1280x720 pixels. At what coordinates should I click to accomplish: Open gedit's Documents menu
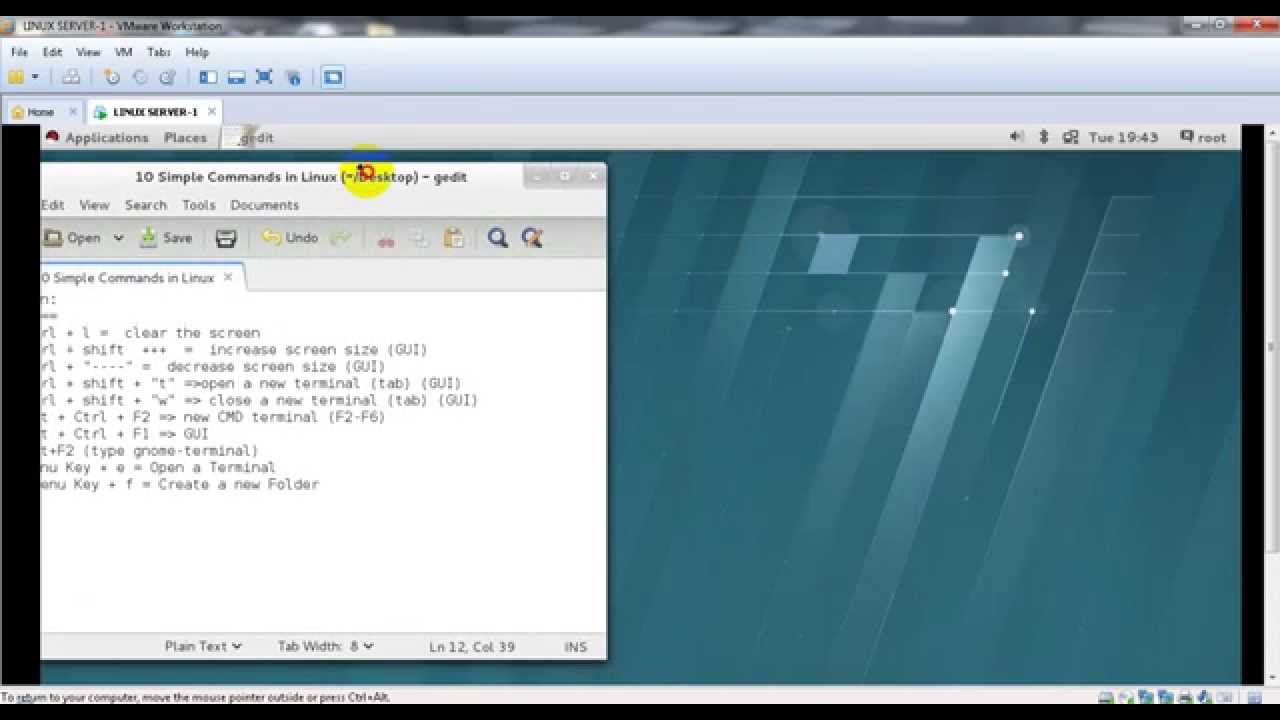pyautogui.click(x=264, y=205)
